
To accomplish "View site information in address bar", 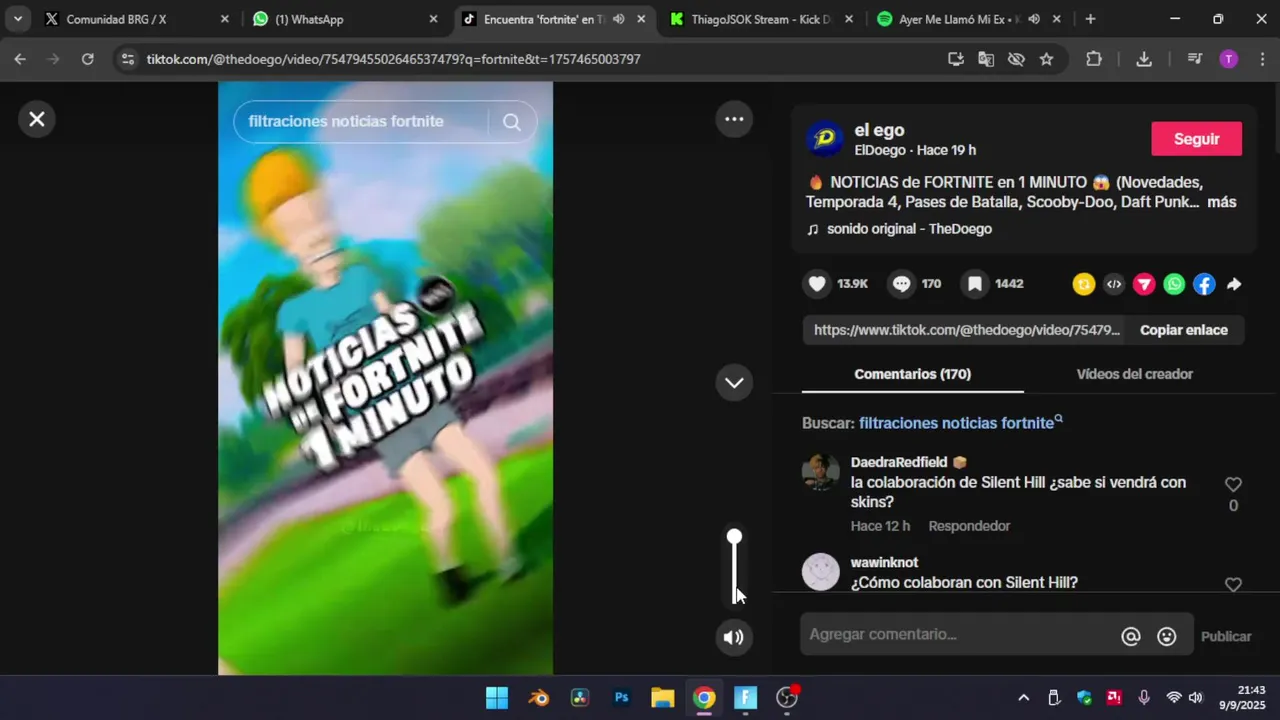I will click(x=127, y=59).
